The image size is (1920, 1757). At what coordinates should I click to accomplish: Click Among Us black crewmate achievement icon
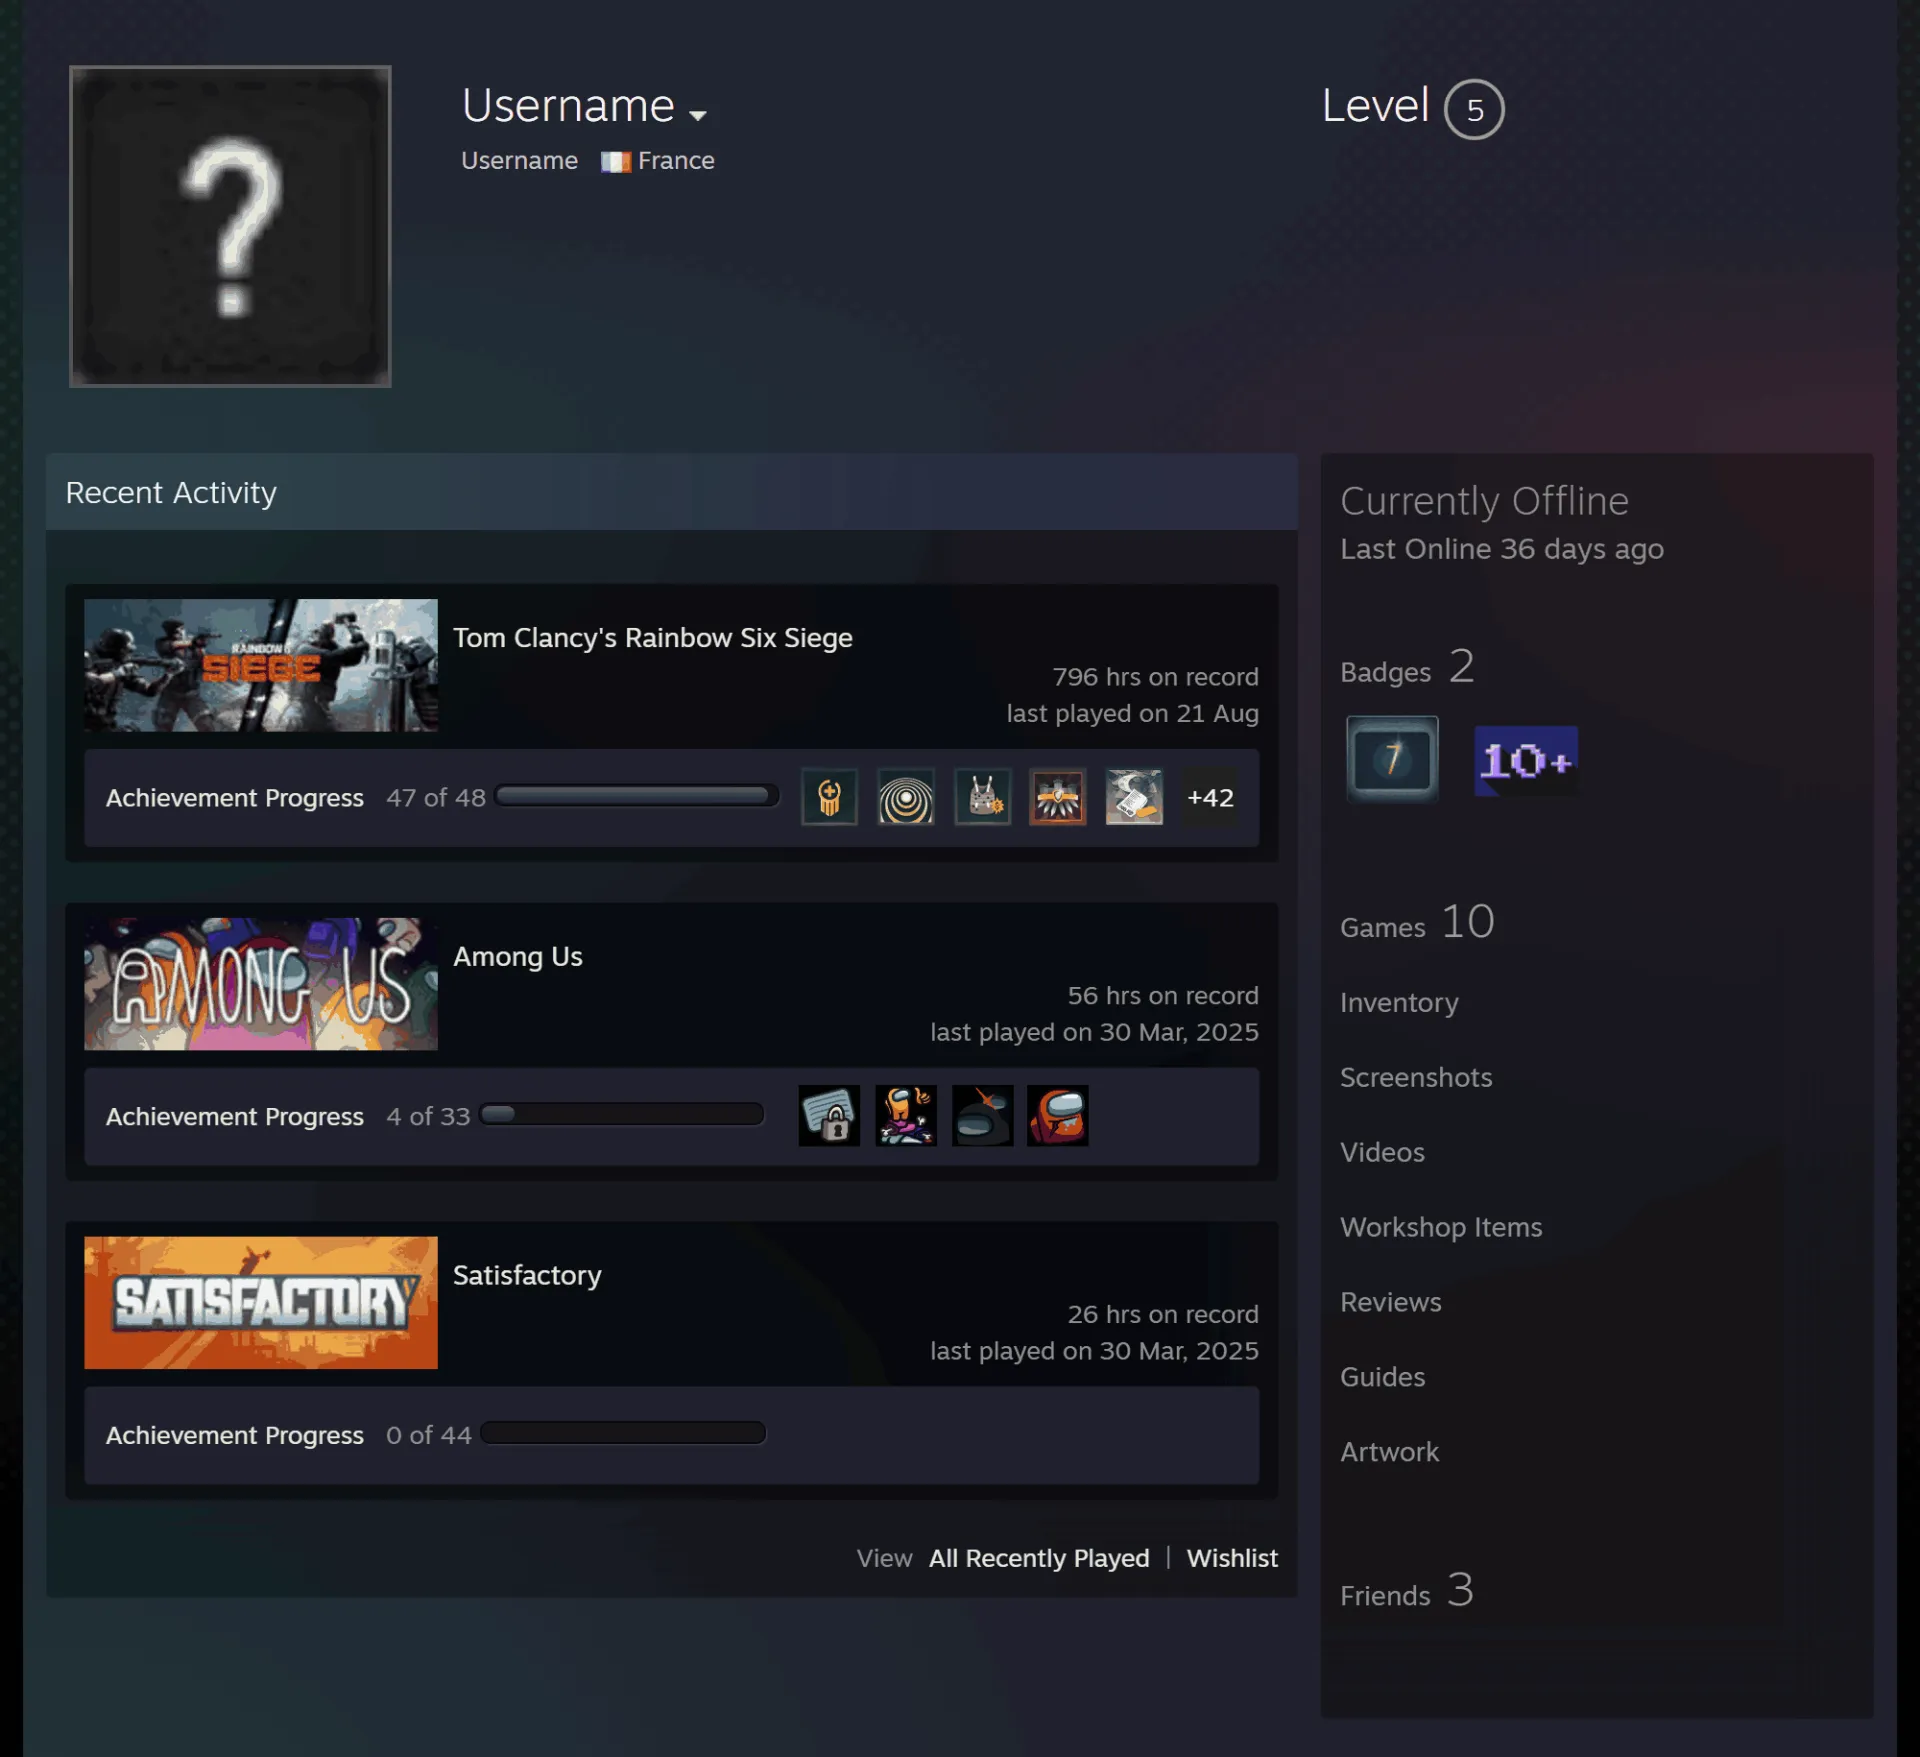(982, 1115)
